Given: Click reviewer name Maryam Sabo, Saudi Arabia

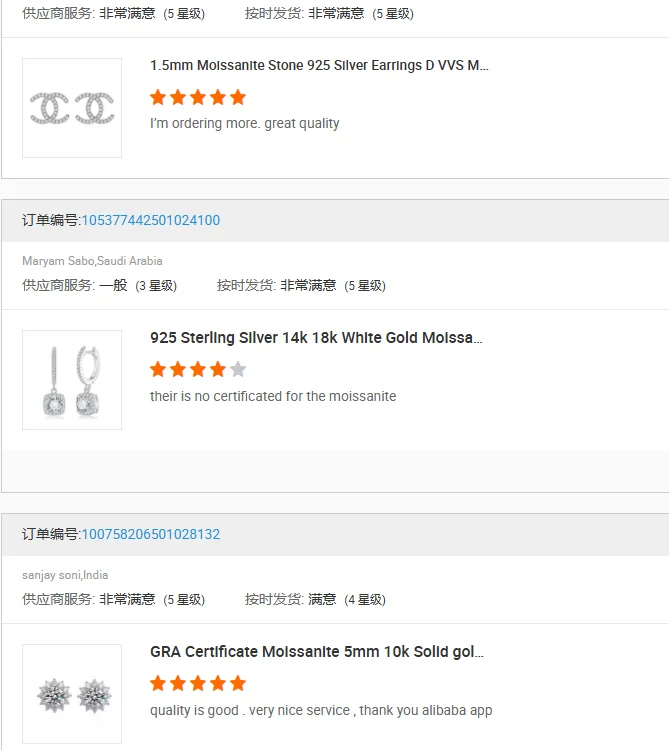Looking at the screenshot, I should point(92,261).
